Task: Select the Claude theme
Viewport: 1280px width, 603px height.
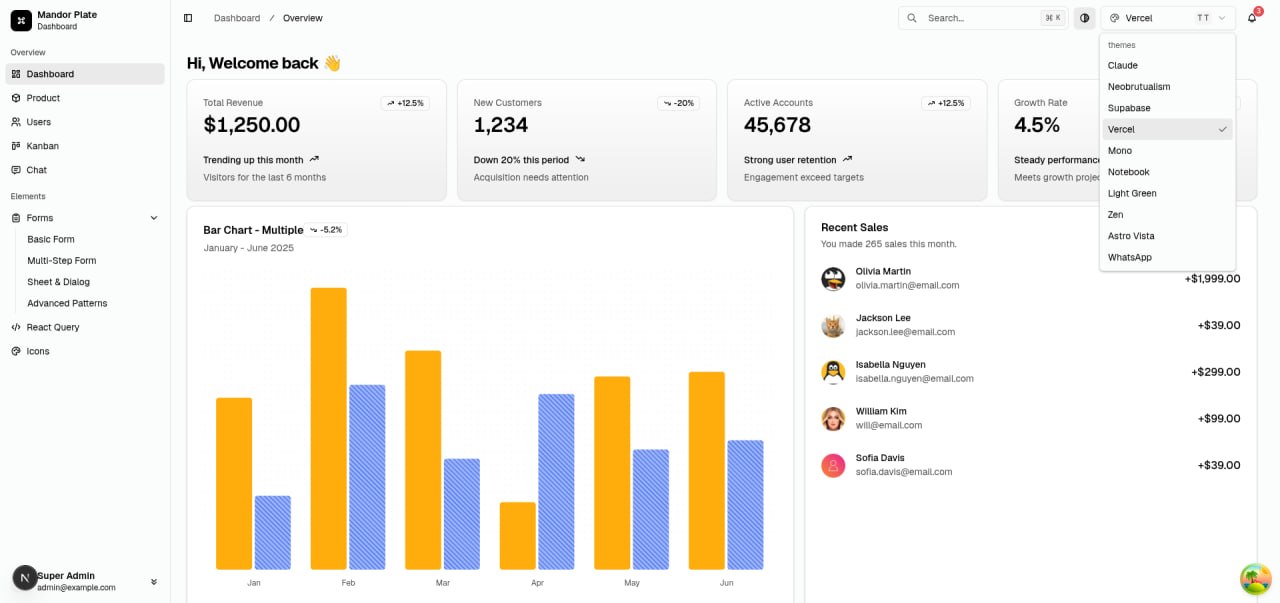Action: click(1167, 65)
